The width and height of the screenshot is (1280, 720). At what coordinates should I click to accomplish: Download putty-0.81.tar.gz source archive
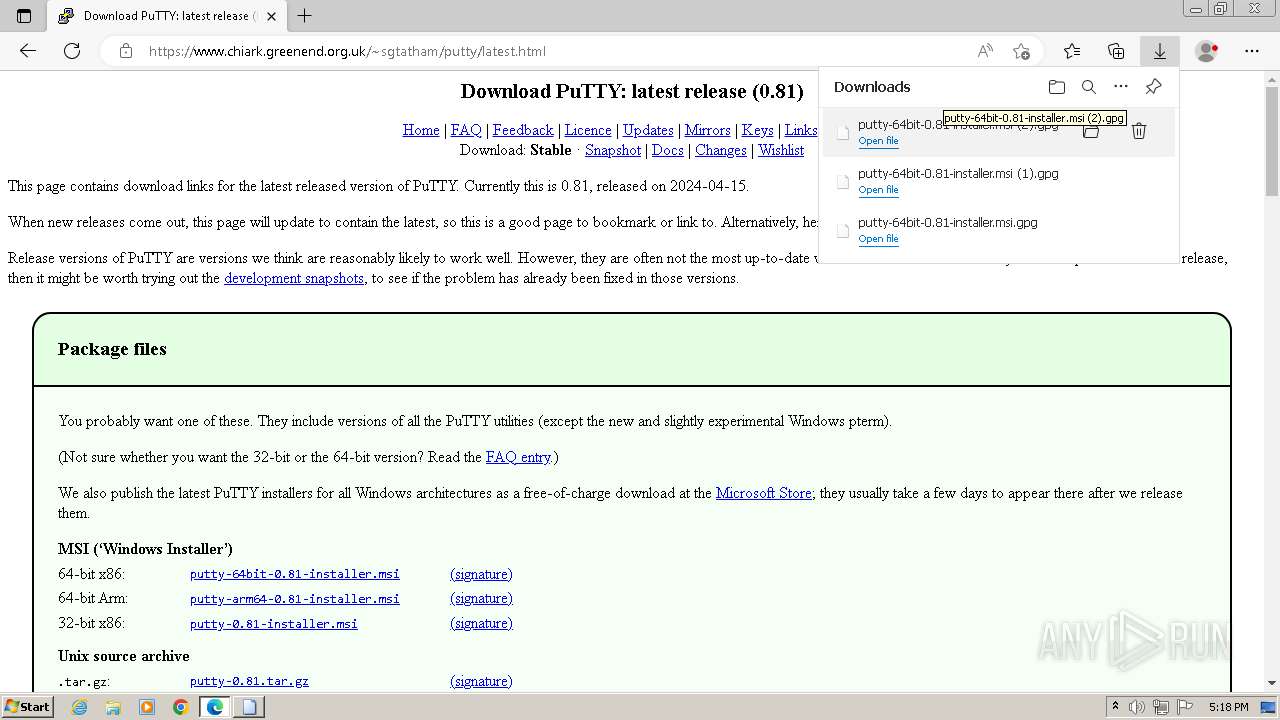click(249, 681)
